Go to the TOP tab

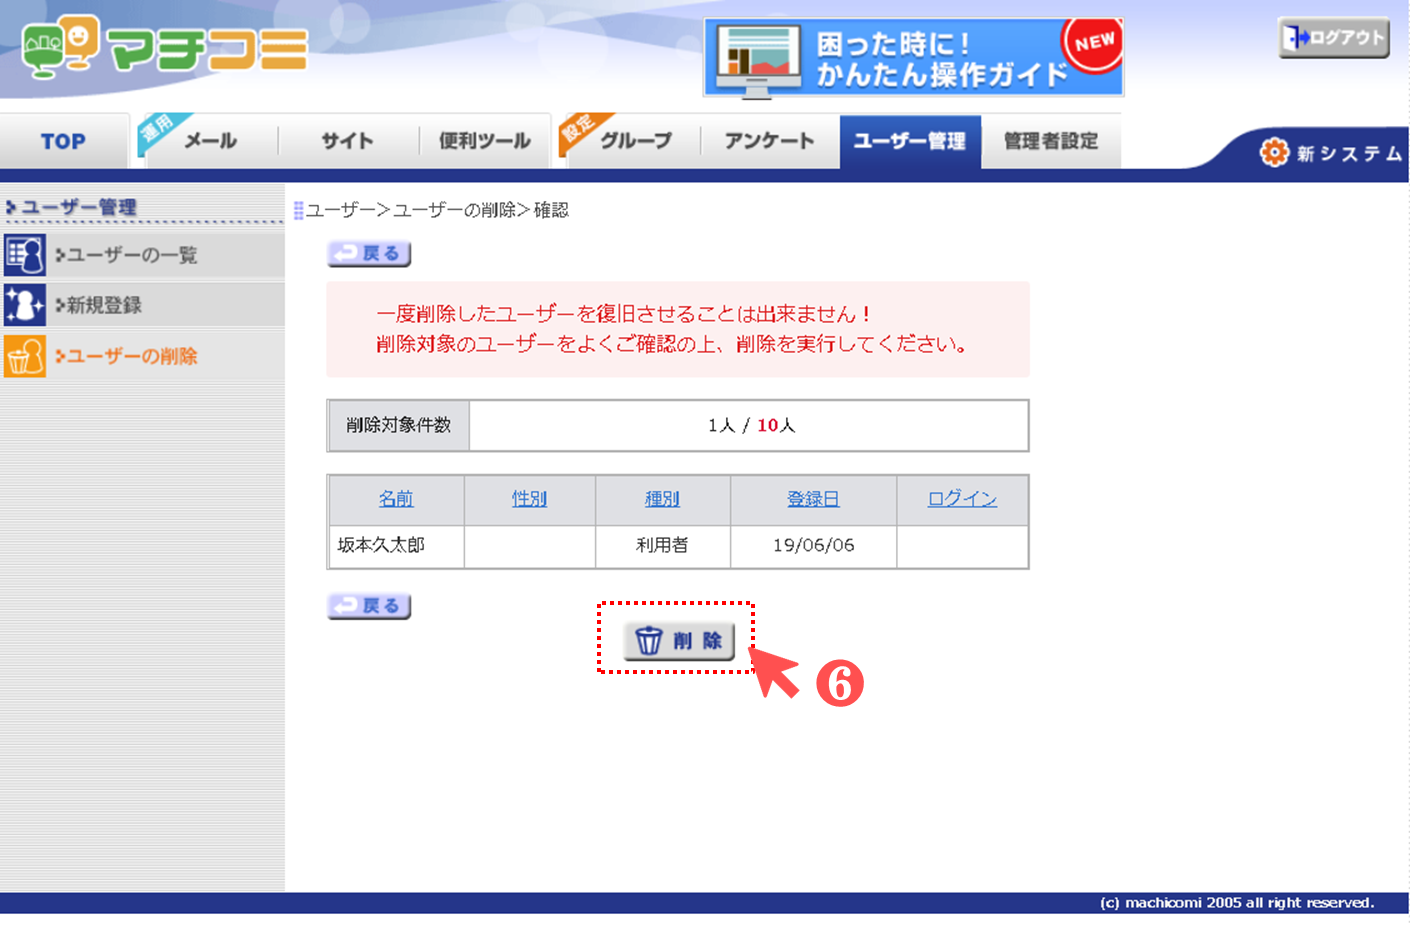[x=63, y=141]
